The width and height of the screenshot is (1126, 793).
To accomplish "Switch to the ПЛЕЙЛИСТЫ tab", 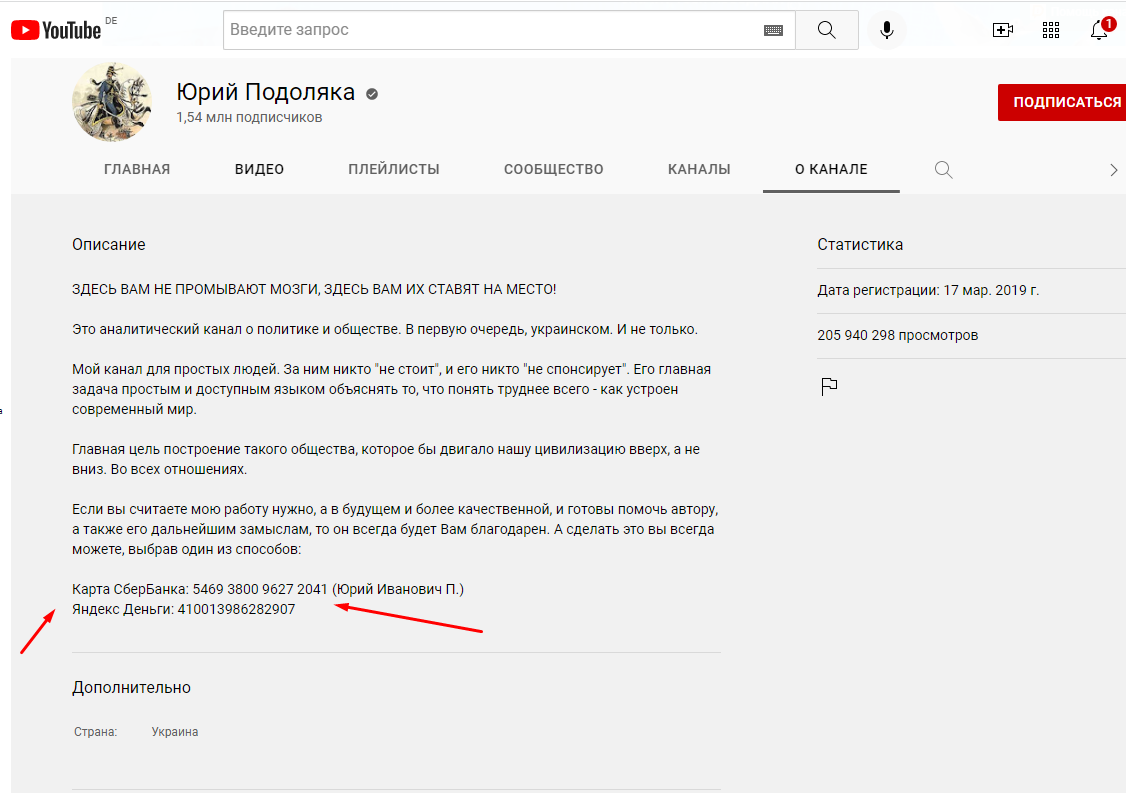I will pos(394,170).
